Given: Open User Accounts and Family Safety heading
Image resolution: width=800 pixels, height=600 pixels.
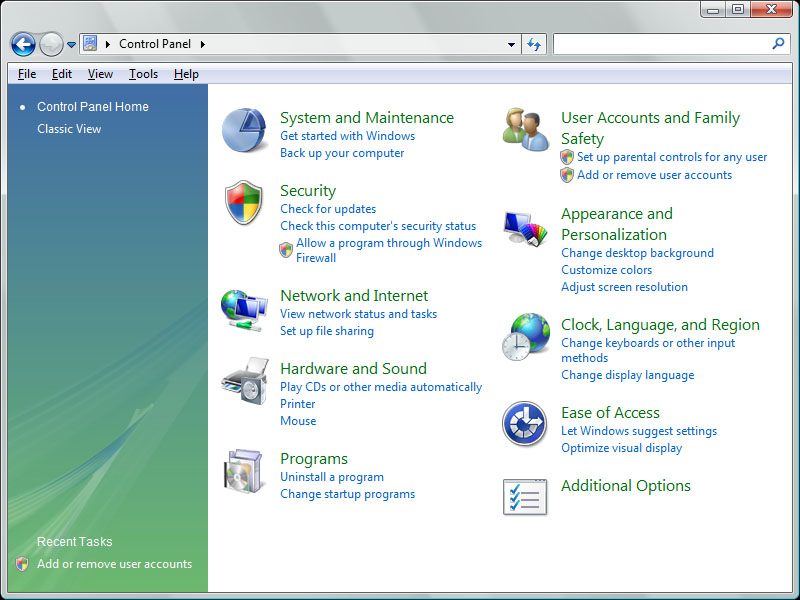Looking at the screenshot, I should coord(651,128).
